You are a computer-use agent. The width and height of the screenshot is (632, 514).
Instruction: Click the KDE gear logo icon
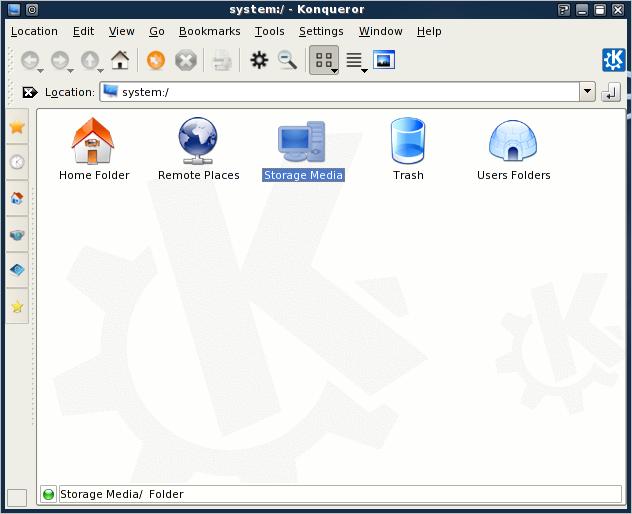click(x=613, y=60)
